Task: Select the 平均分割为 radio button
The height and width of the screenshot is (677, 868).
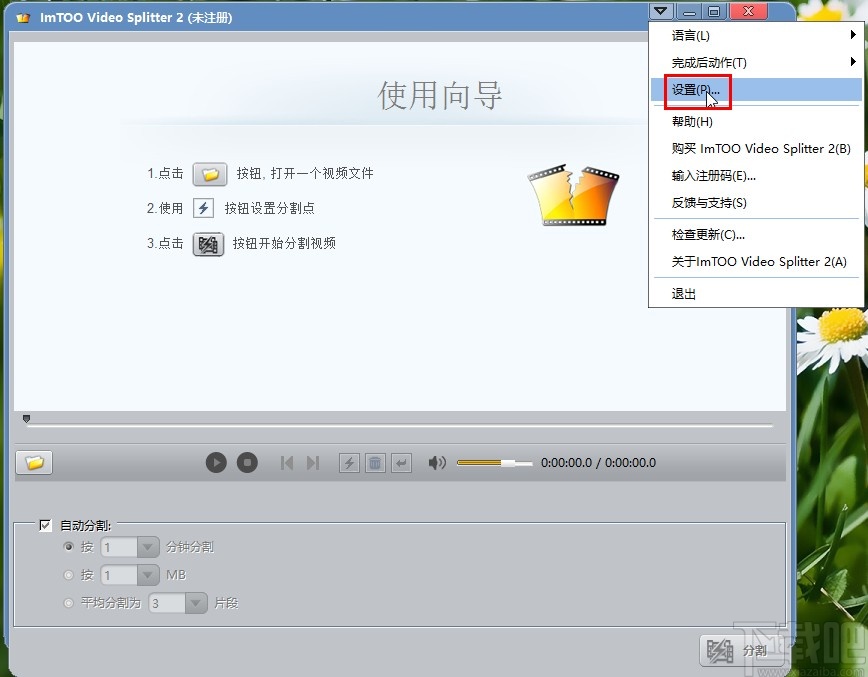Action: coord(69,603)
